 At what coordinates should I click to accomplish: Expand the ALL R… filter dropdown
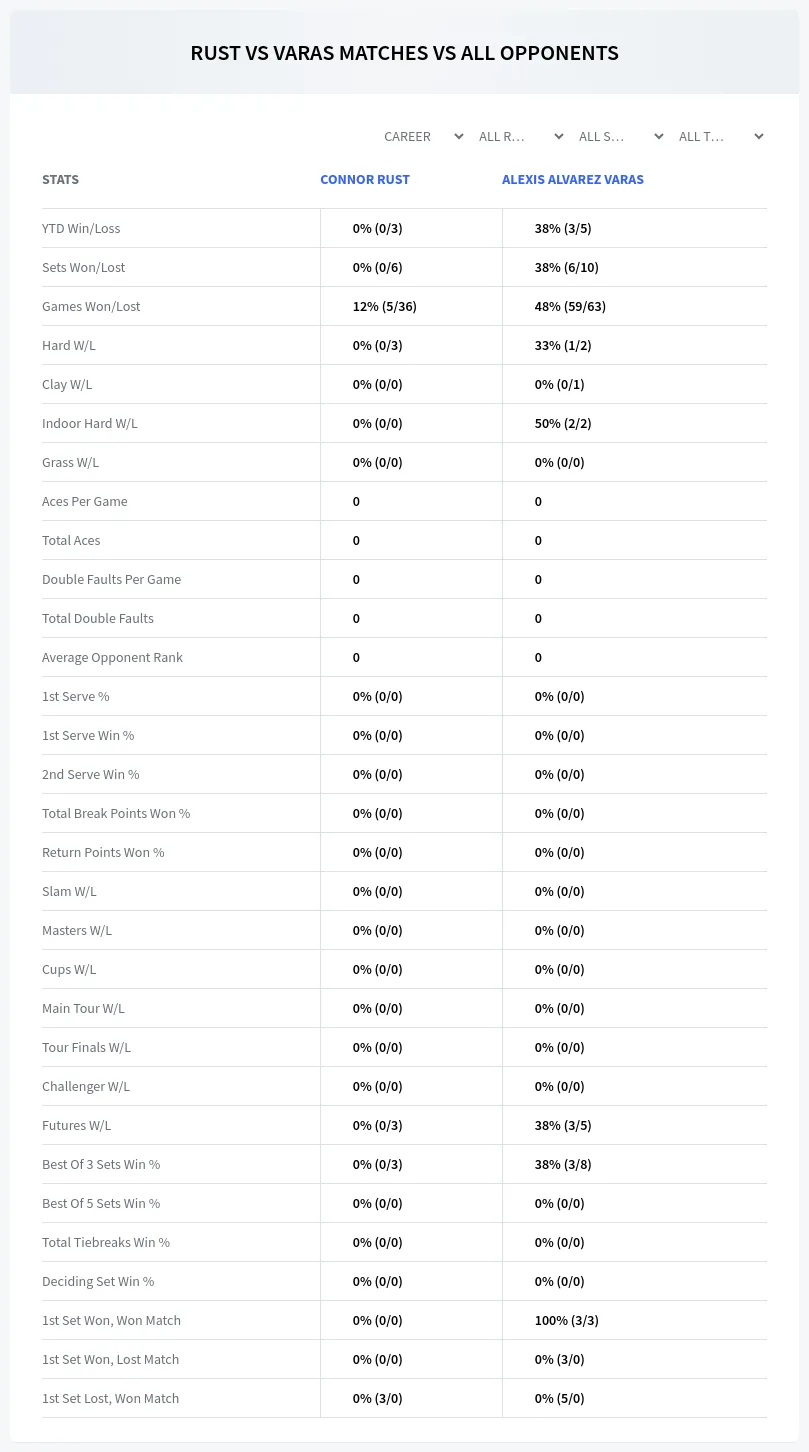coord(520,136)
